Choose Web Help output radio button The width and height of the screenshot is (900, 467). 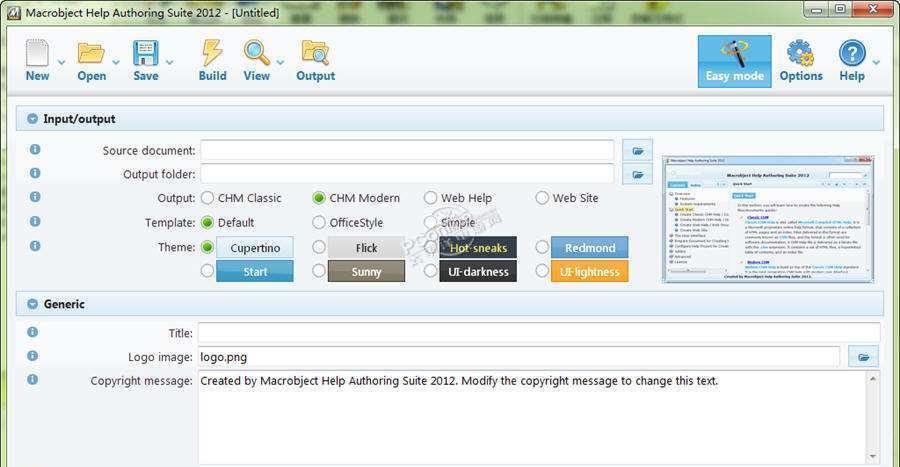[x=430, y=198]
